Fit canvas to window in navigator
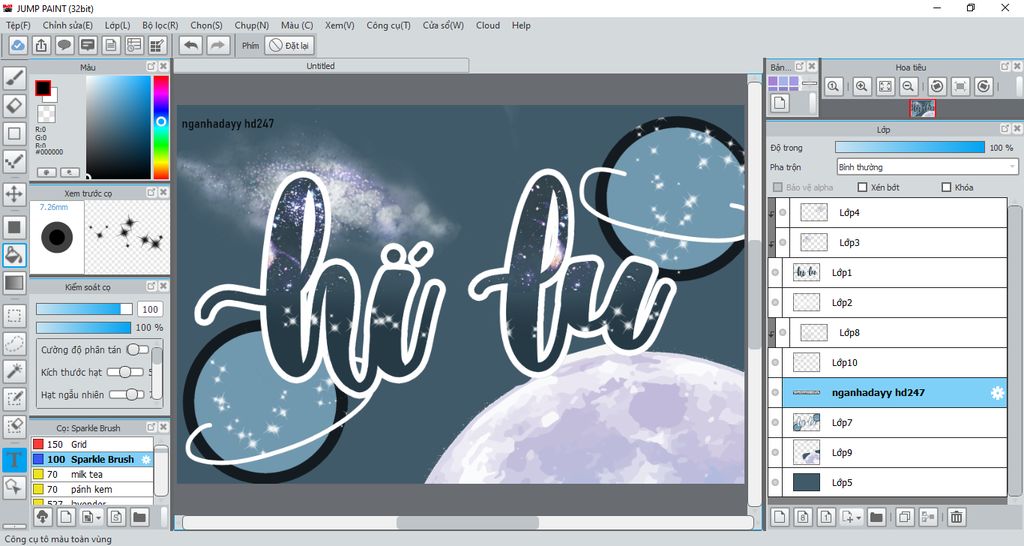 click(x=885, y=86)
